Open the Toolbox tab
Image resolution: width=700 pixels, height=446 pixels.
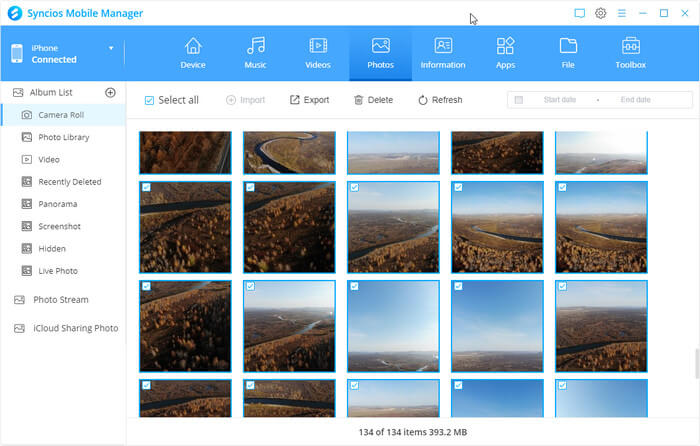[x=630, y=53]
